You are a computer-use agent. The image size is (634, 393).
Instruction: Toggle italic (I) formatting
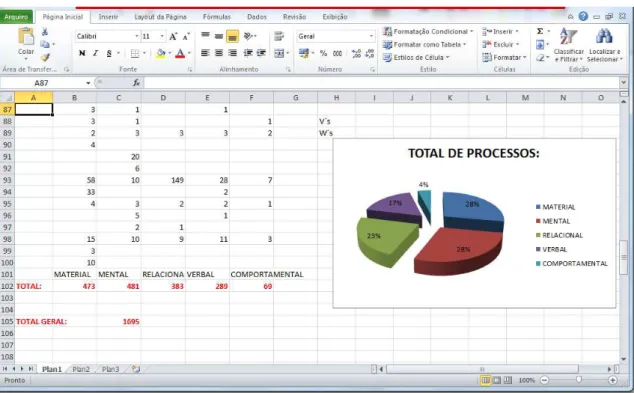[96, 53]
